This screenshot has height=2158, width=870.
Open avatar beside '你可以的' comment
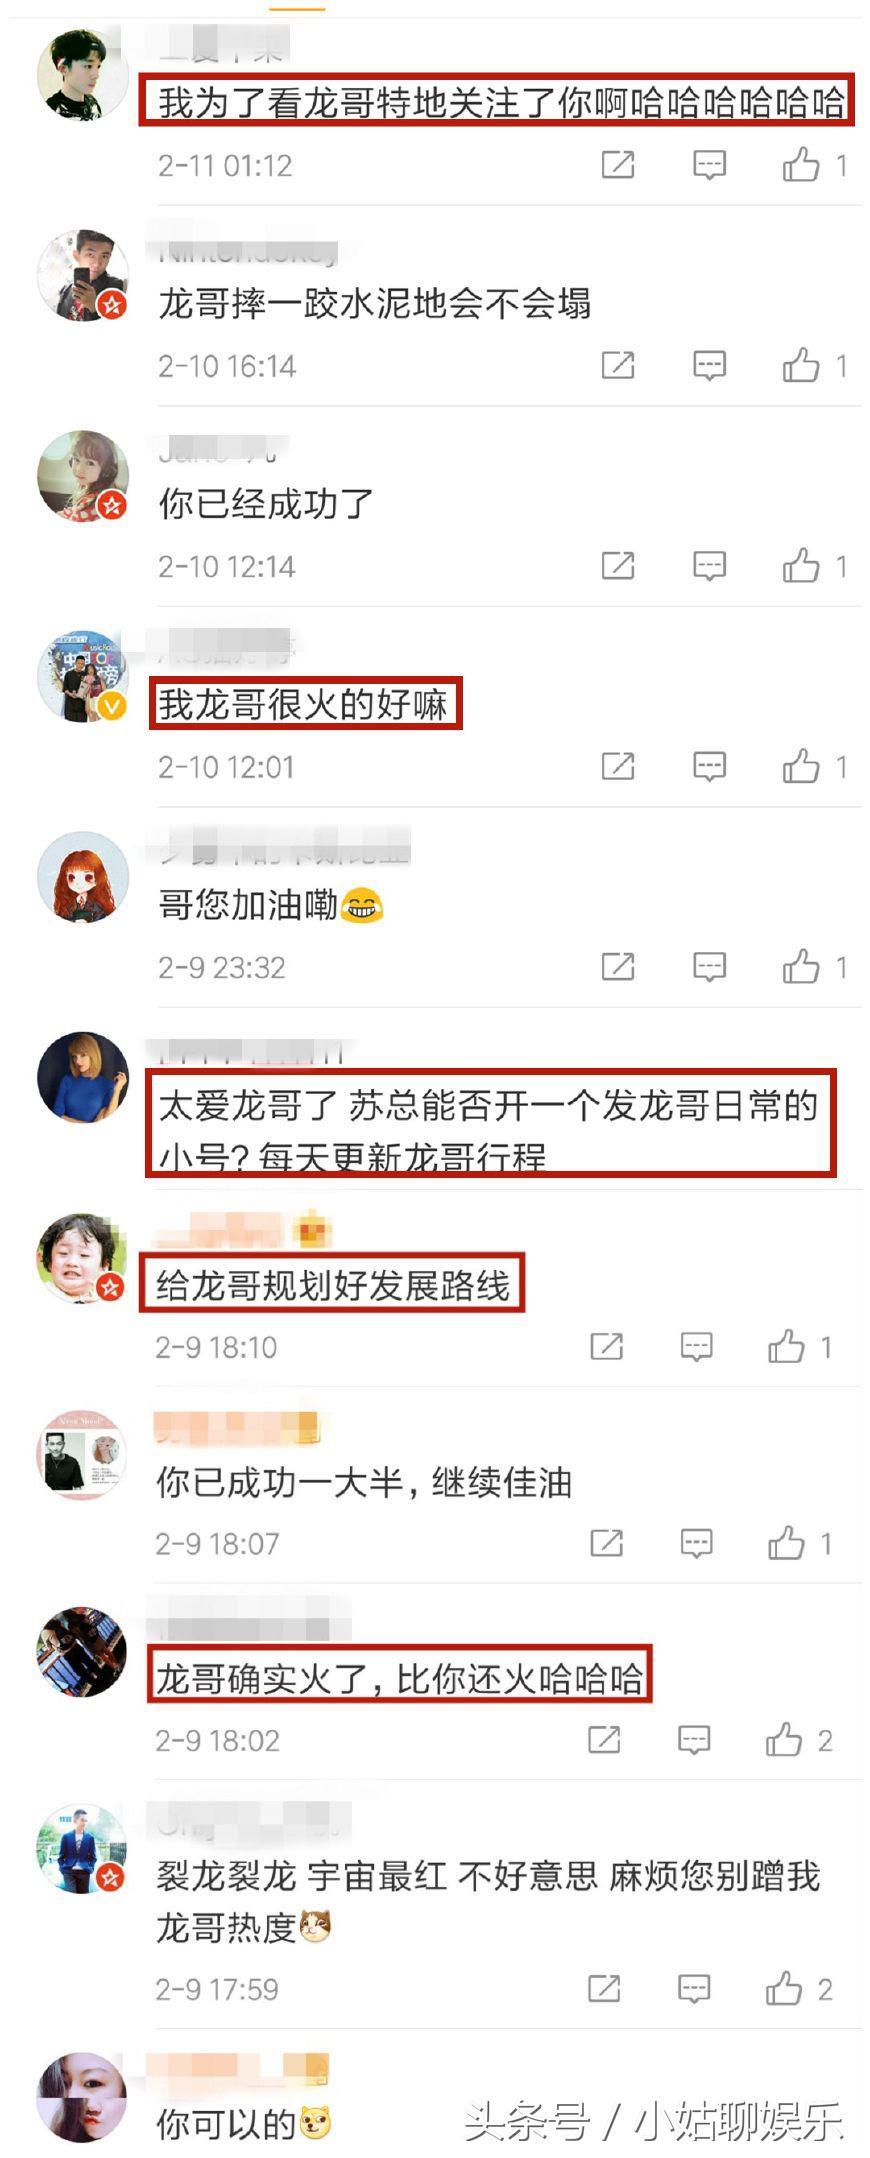(82, 2097)
